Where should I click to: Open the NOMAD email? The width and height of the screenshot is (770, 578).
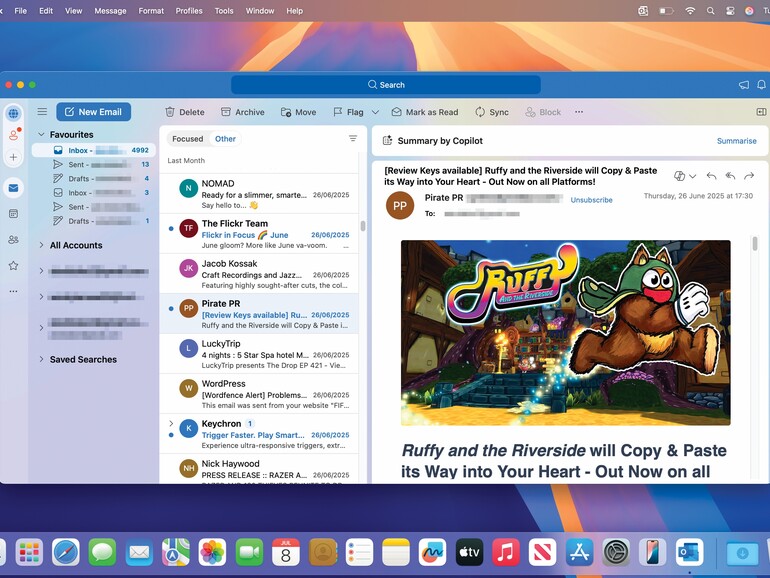259,193
